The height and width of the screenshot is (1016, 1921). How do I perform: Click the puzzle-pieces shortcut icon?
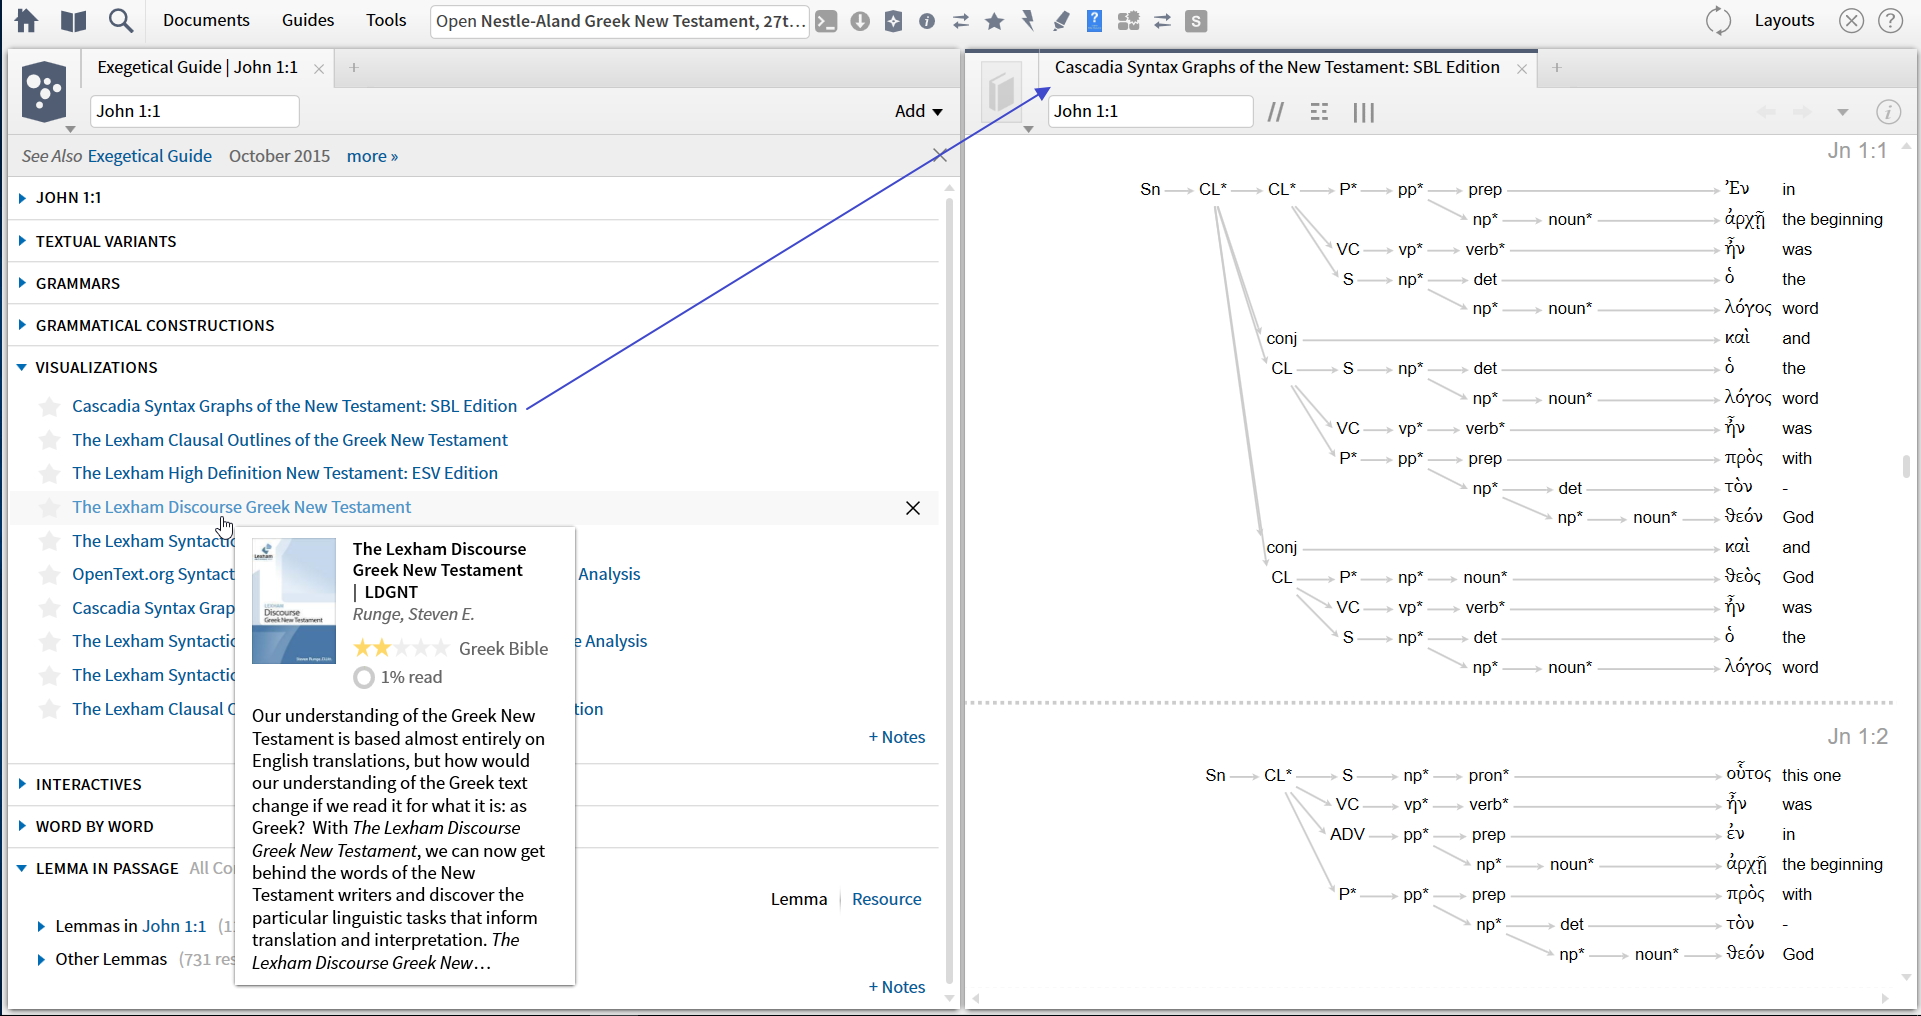(x=1129, y=21)
